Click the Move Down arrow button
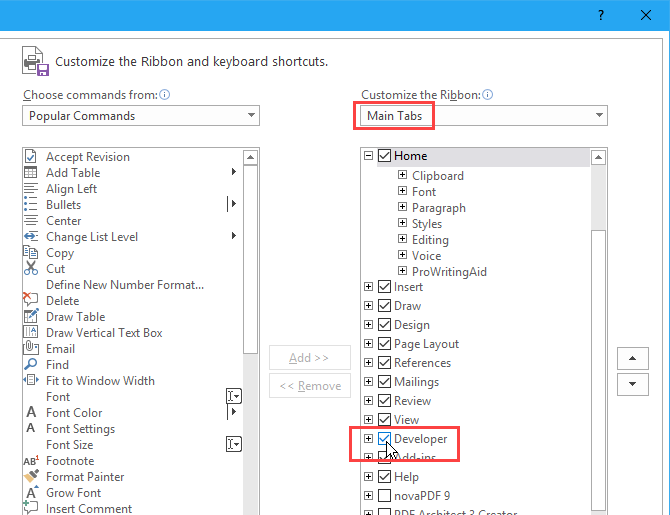The height and width of the screenshot is (515, 670). pos(632,384)
